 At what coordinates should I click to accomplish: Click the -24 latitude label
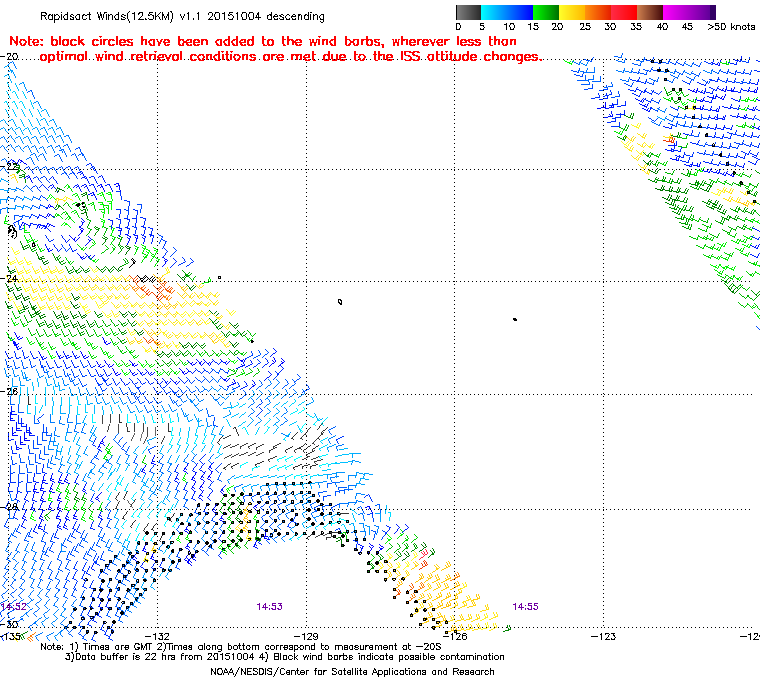10,278
